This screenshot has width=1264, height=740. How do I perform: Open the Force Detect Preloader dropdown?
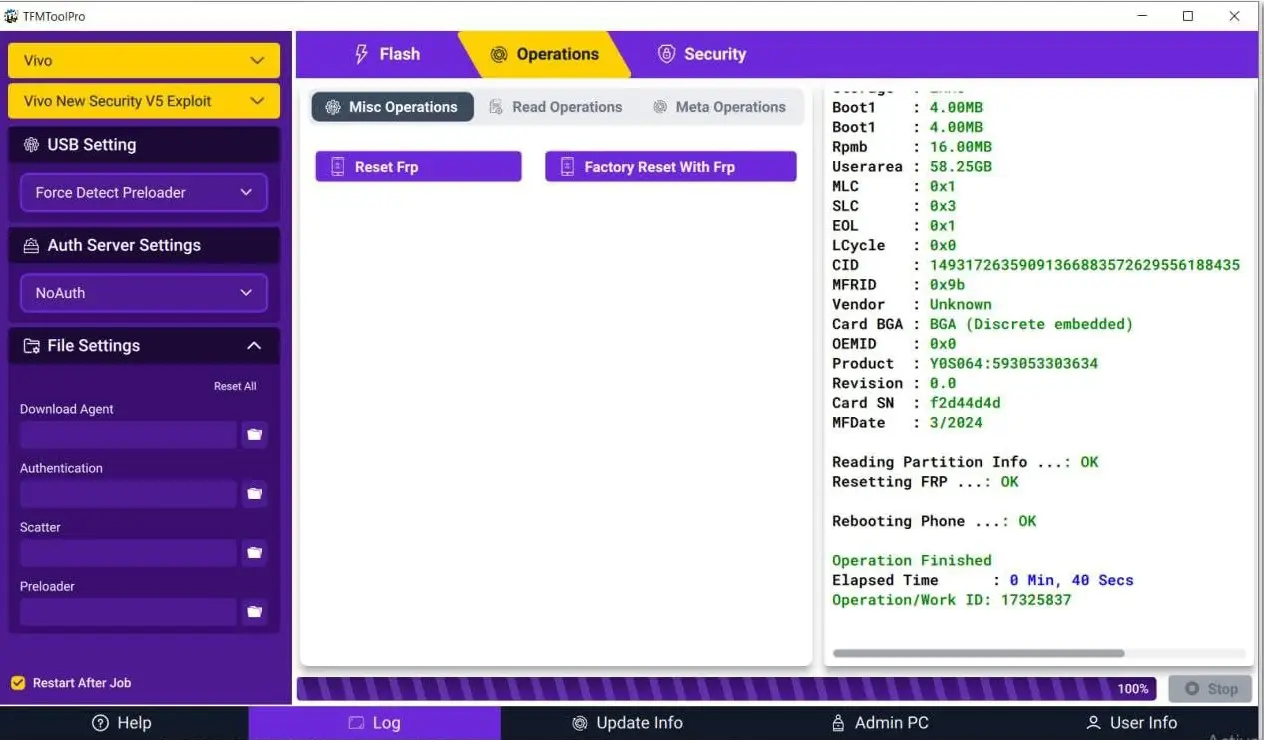(144, 193)
